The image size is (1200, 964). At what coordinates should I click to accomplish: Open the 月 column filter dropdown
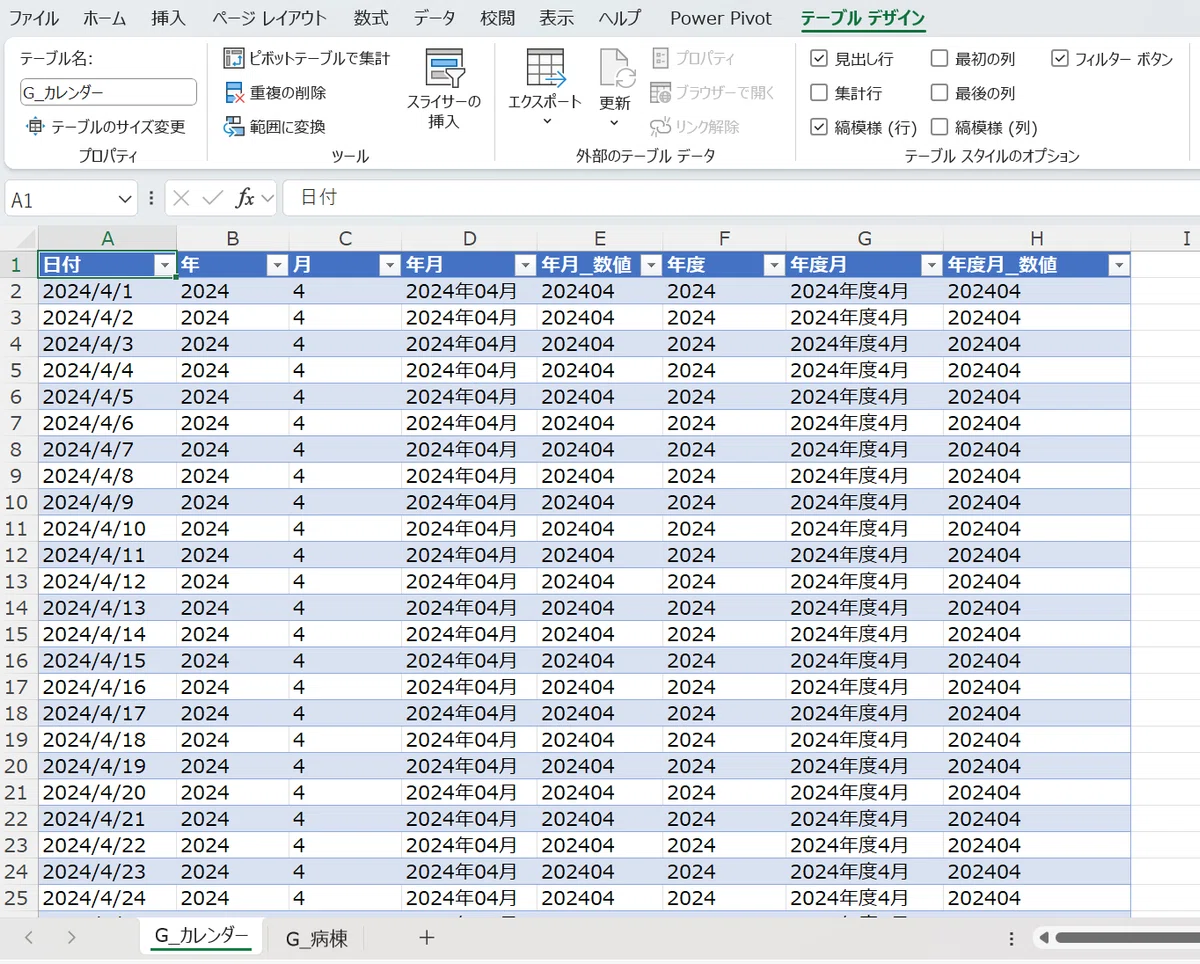(390, 265)
